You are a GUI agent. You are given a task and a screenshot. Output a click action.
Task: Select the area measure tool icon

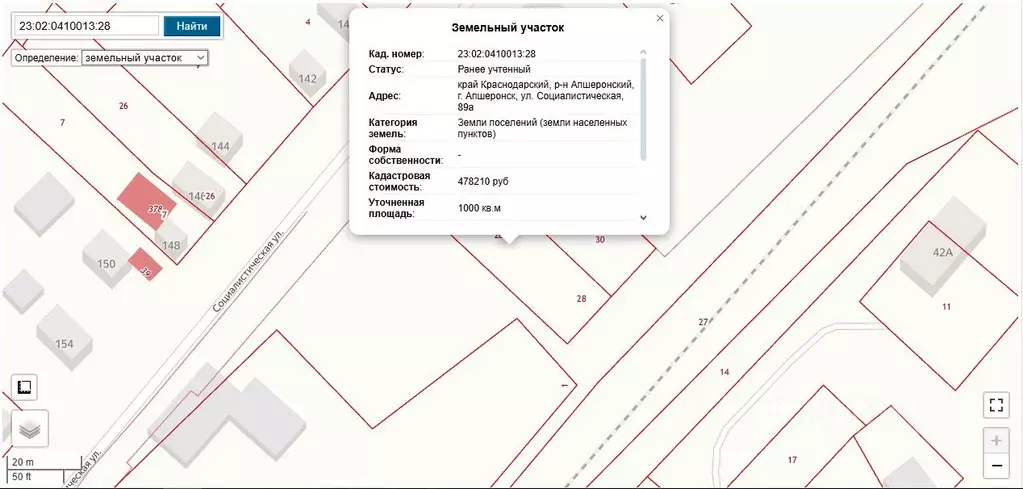pyautogui.click(x=25, y=387)
